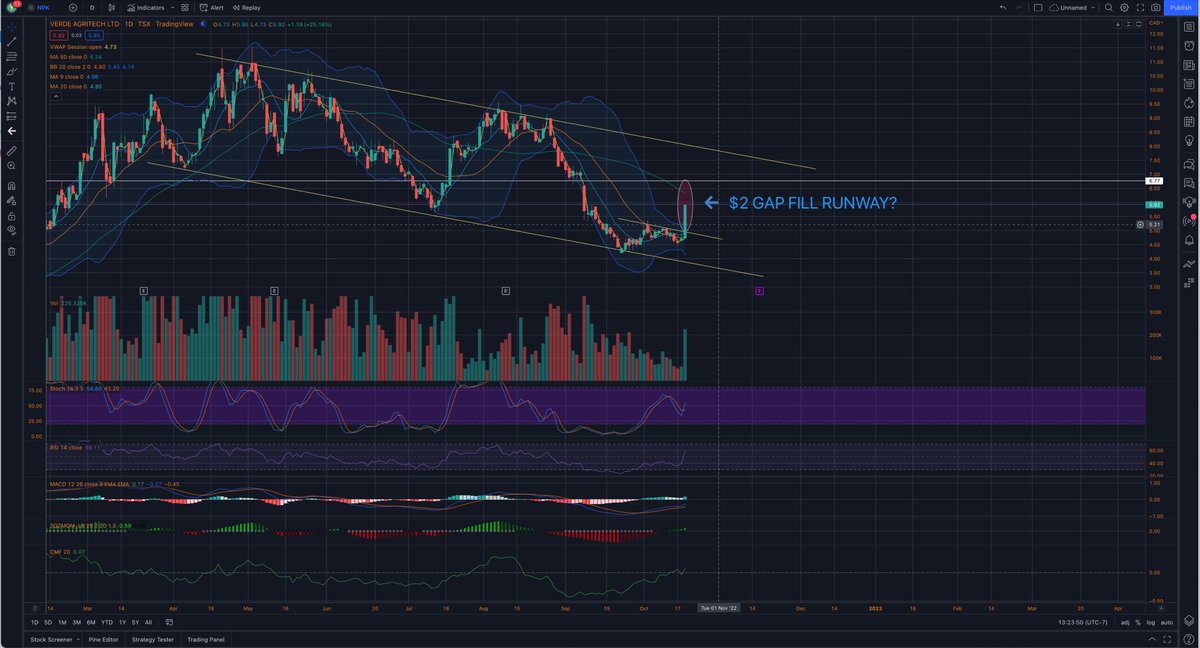Viewport: 1200px width, 648px height.
Task: Select the All date range
Action: click(x=149, y=622)
